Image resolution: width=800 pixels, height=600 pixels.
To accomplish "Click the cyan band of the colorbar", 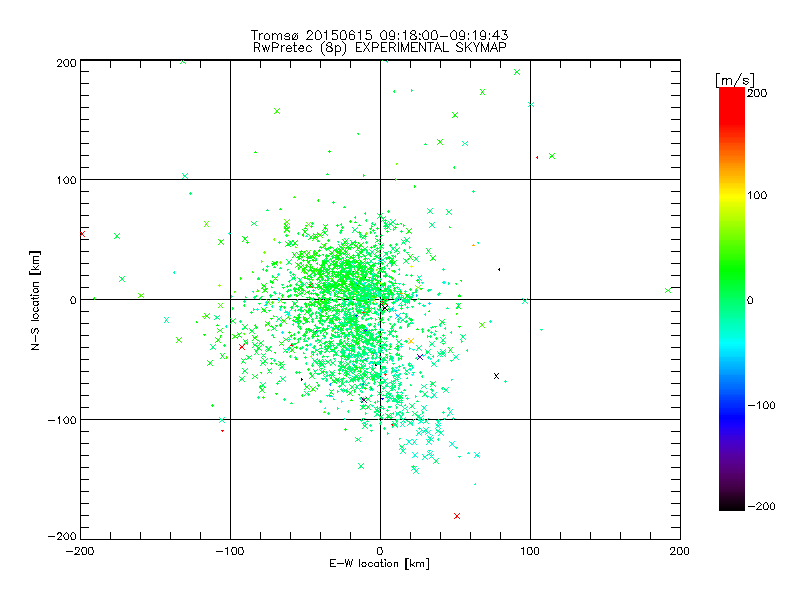I will 732,346.
